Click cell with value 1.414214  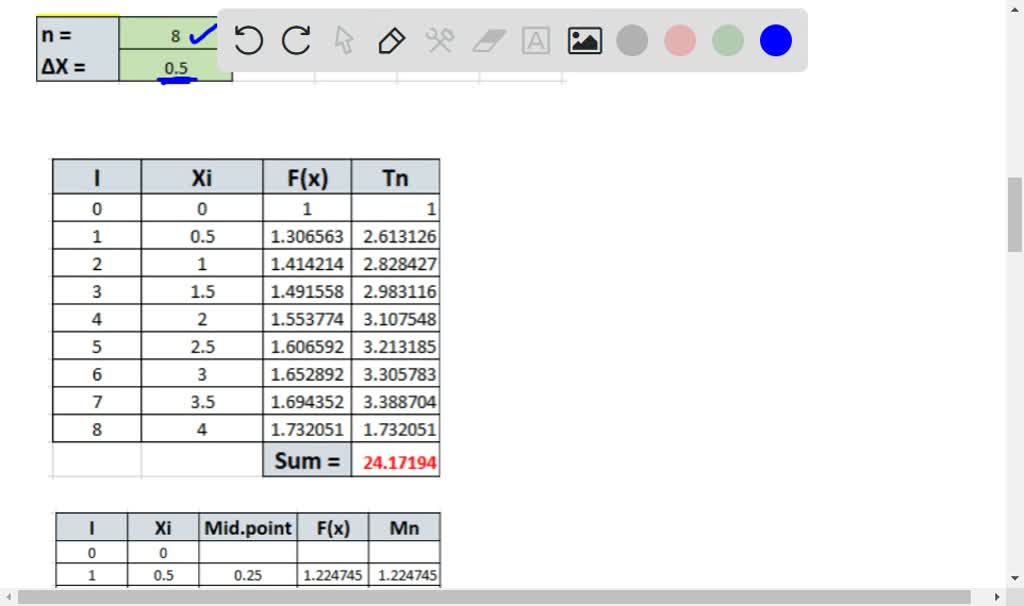307,264
